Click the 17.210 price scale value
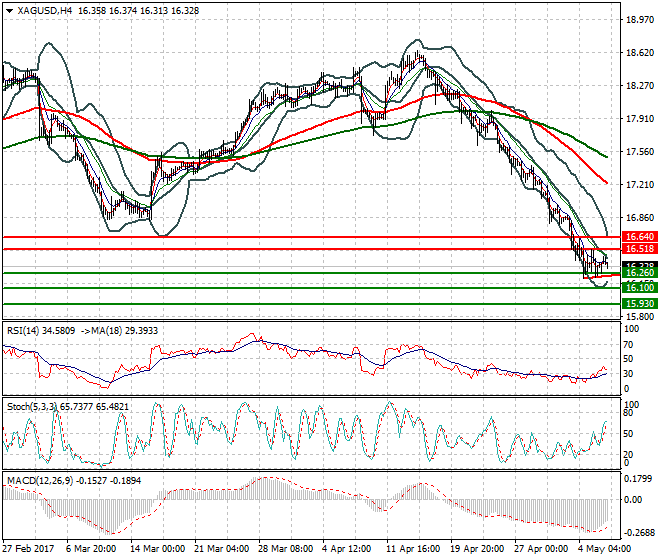660x560 pixels. click(x=640, y=184)
